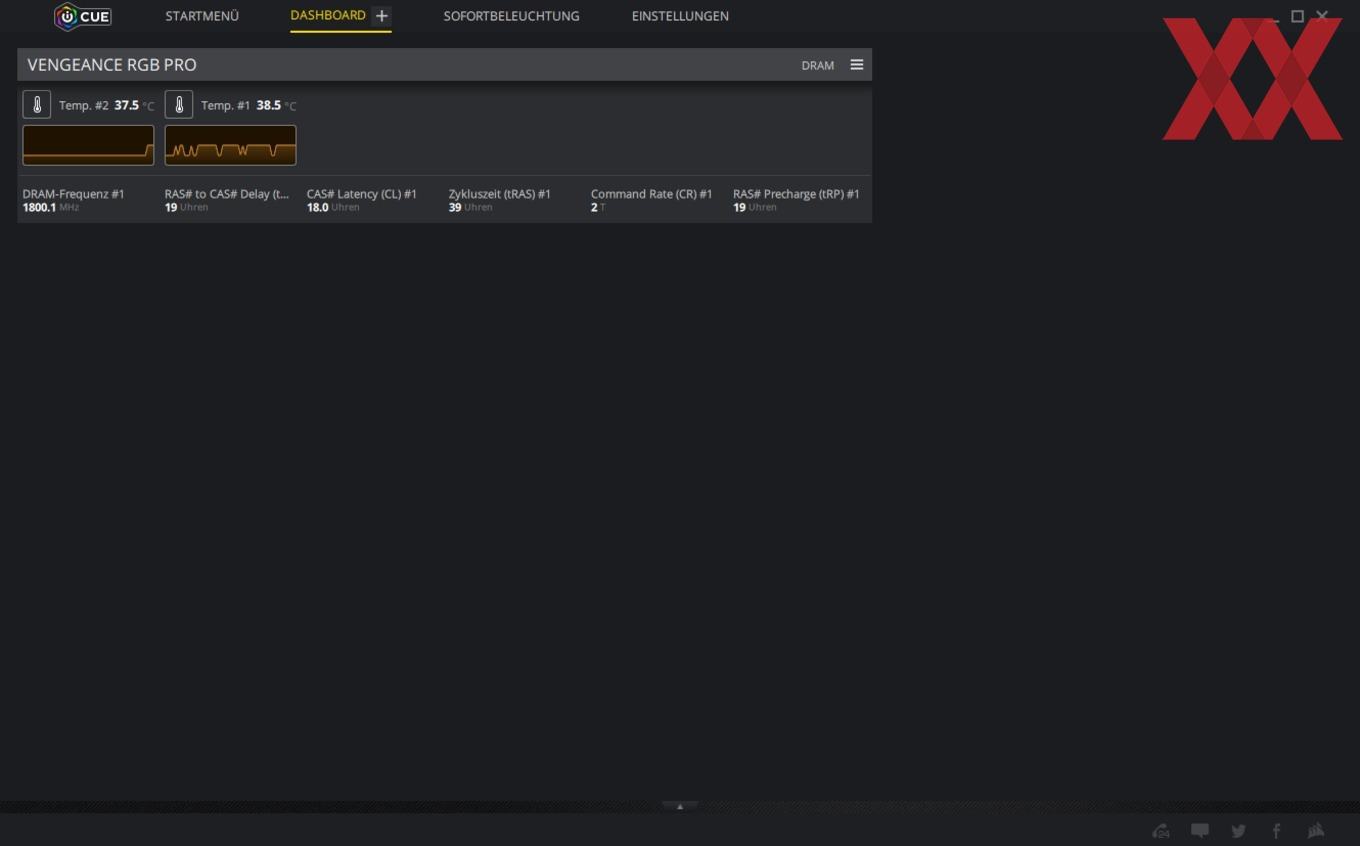Open the Twitter icon in the footer
Image resolution: width=1360 pixels, height=846 pixels.
click(x=1238, y=830)
